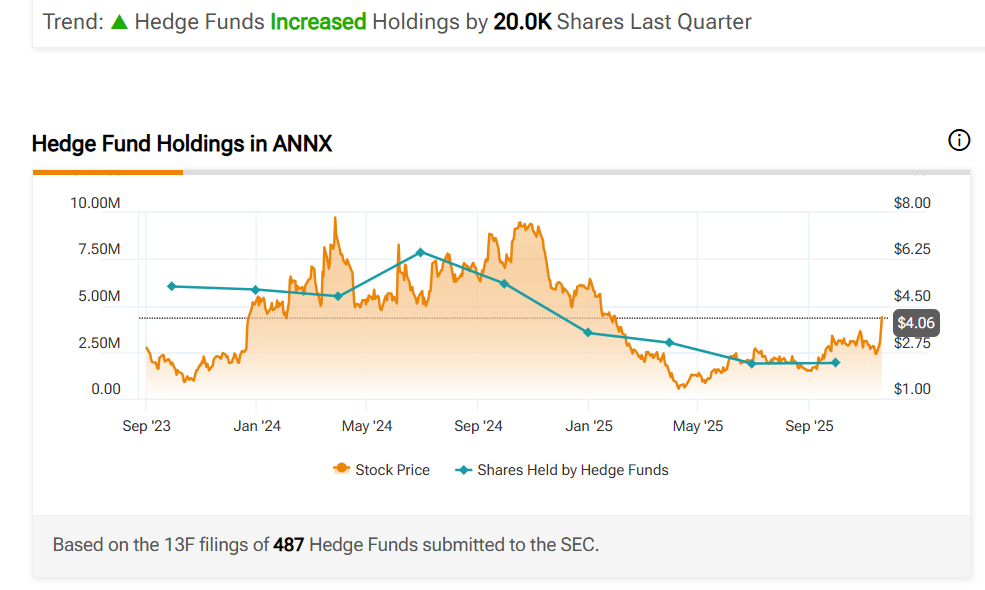Image resolution: width=985 pixels, height=590 pixels.
Task: Click the highest teal diamond data point
Action: tap(421, 252)
